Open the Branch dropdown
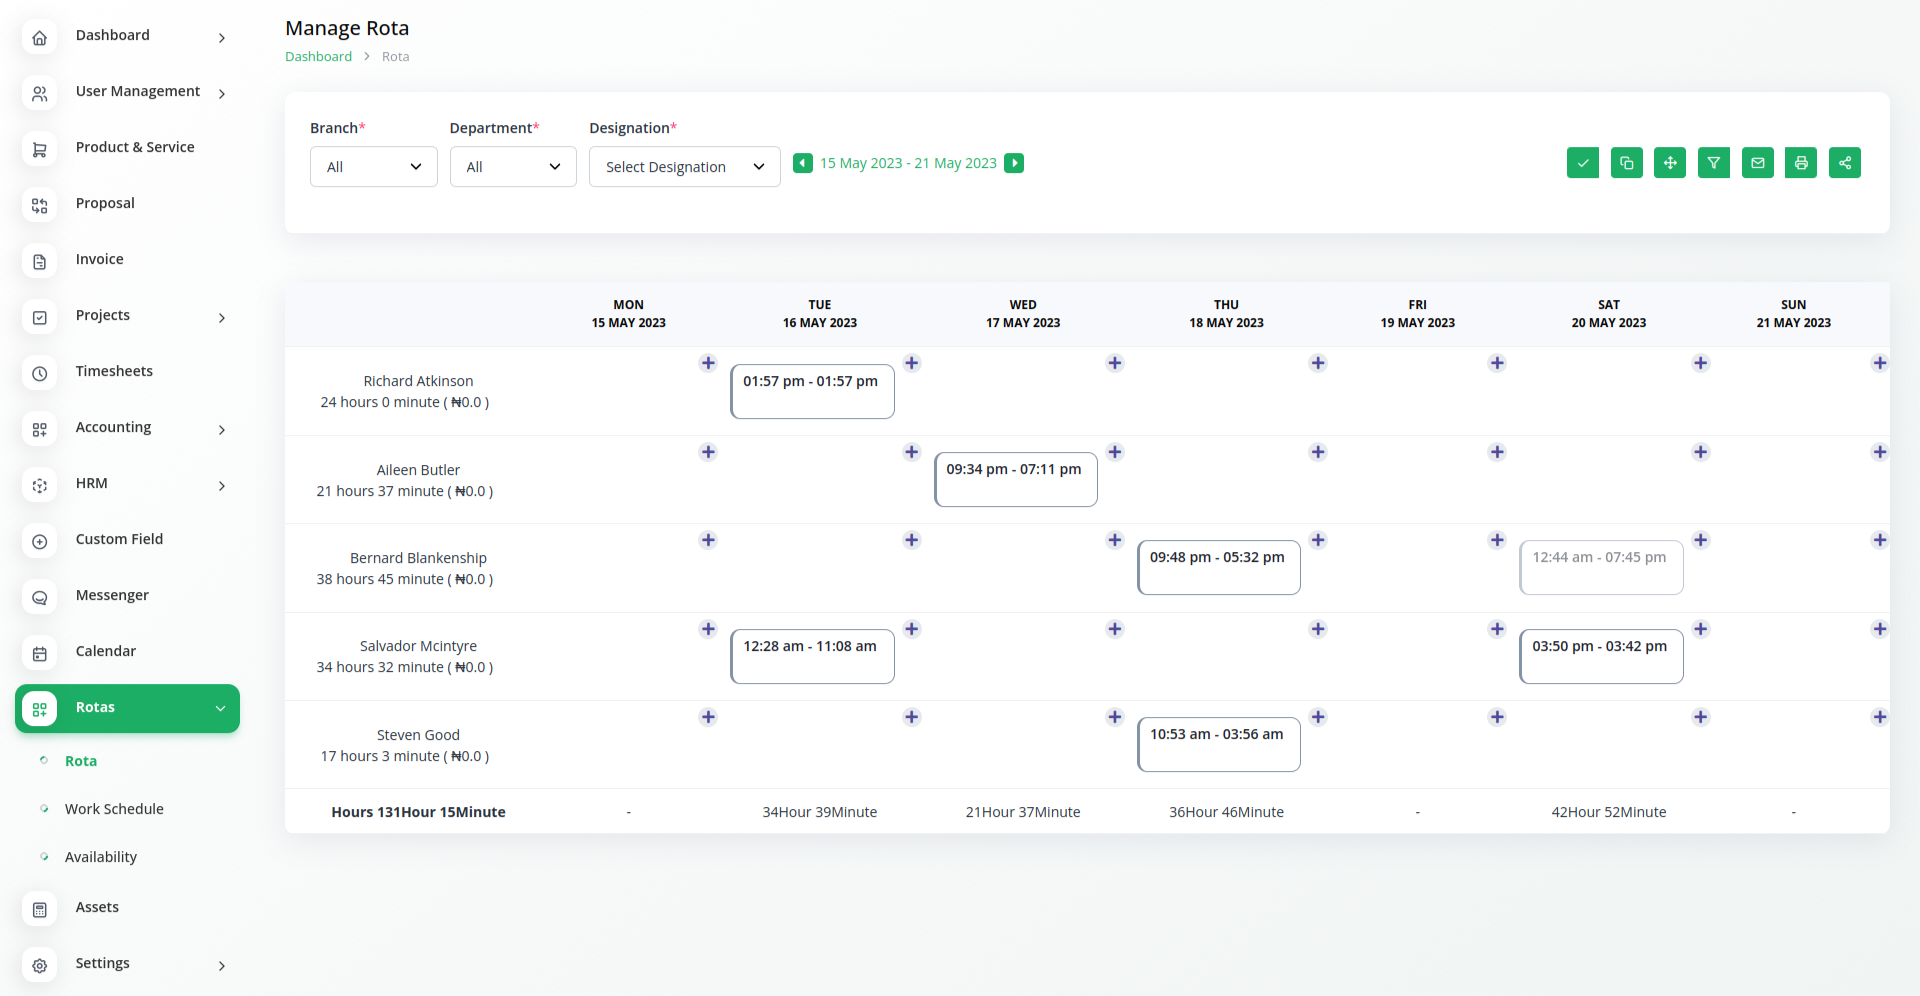1920x996 pixels. click(x=374, y=167)
